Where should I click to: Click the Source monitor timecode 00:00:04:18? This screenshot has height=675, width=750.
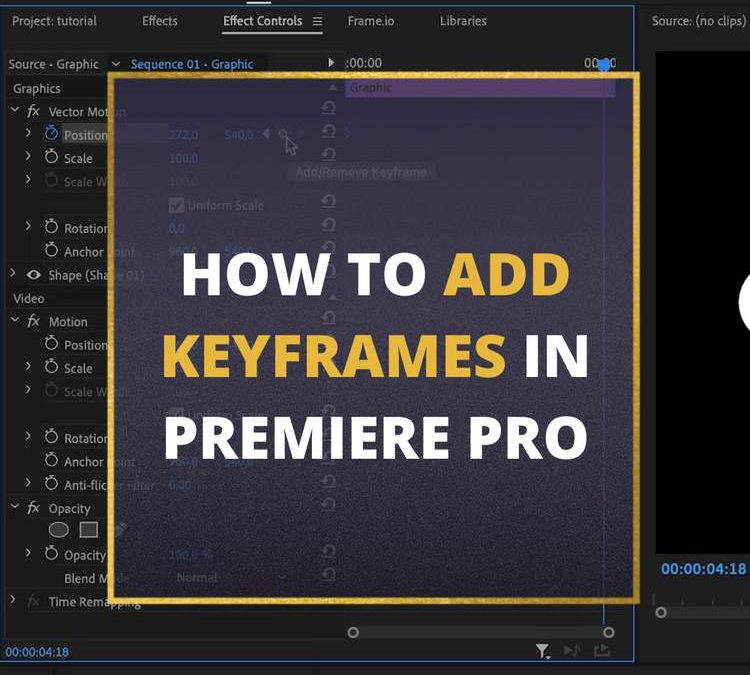point(704,569)
